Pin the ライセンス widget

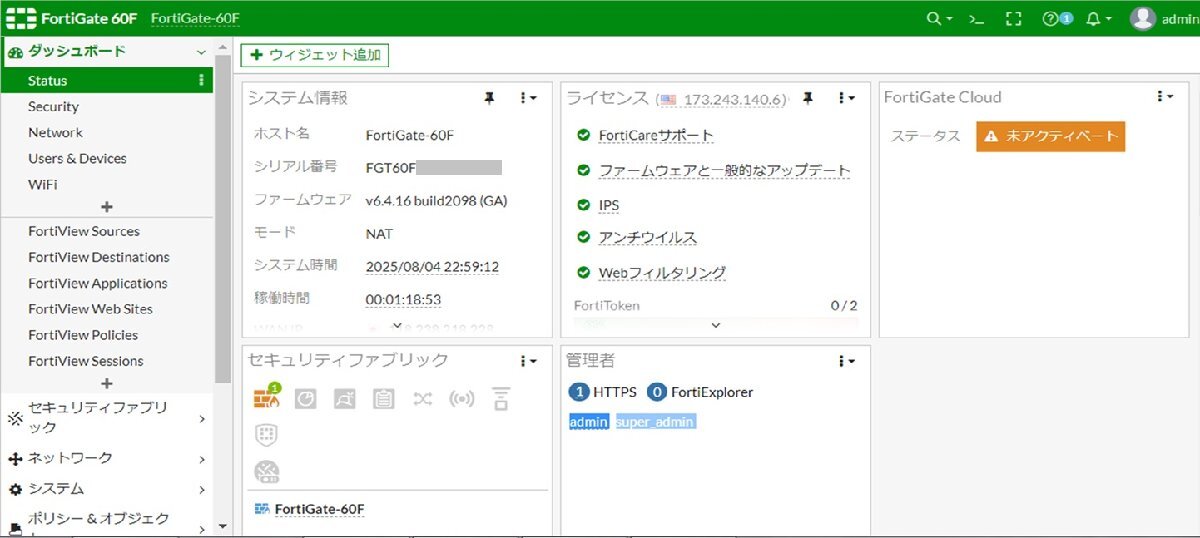click(808, 97)
